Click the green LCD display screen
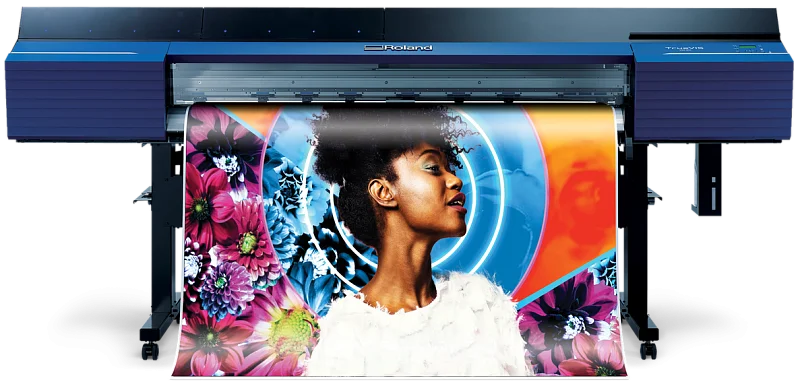 (x=746, y=47)
